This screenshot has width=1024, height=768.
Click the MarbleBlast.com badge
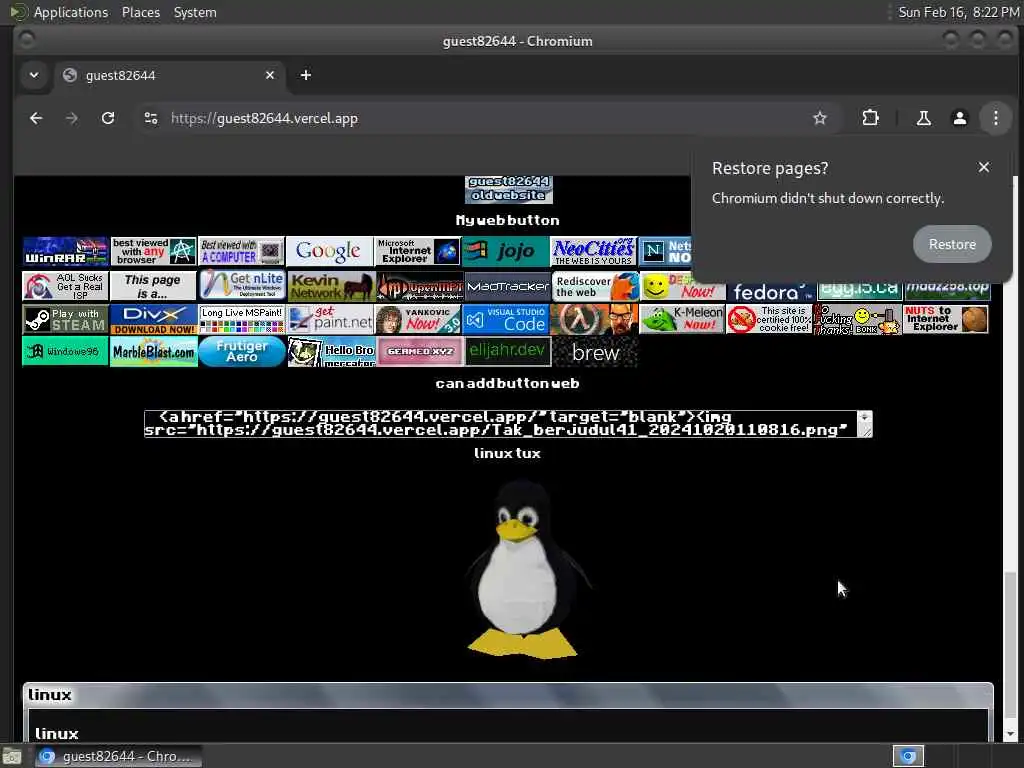tap(153, 351)
